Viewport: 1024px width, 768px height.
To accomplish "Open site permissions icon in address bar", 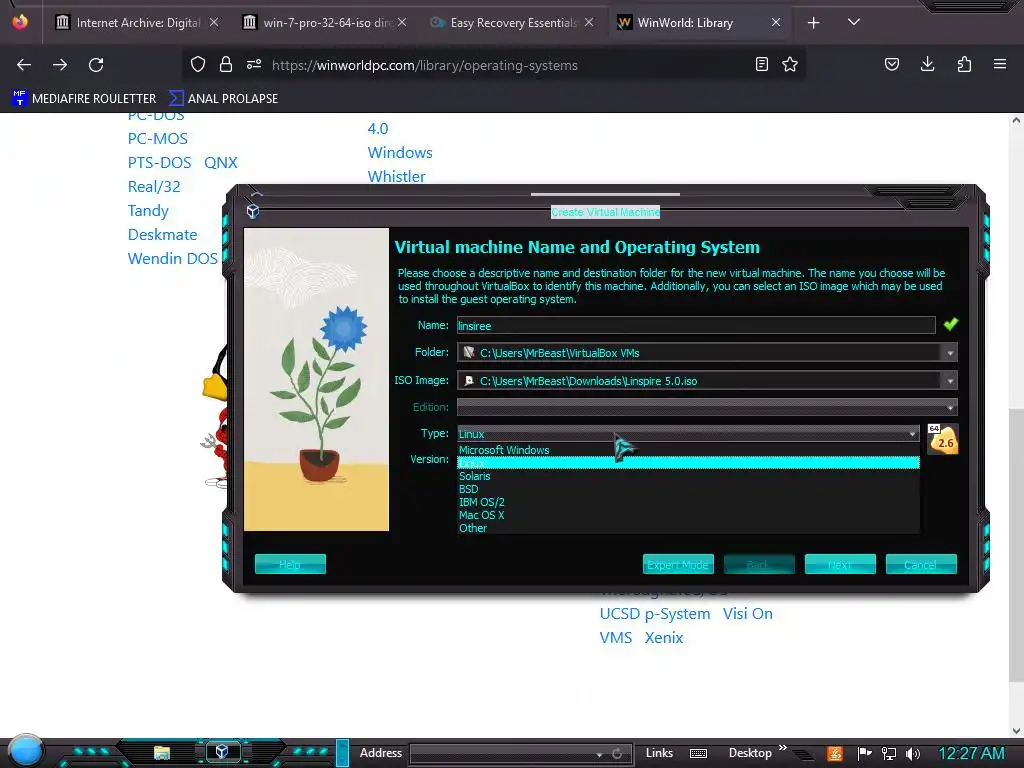I will click(254, 65).
